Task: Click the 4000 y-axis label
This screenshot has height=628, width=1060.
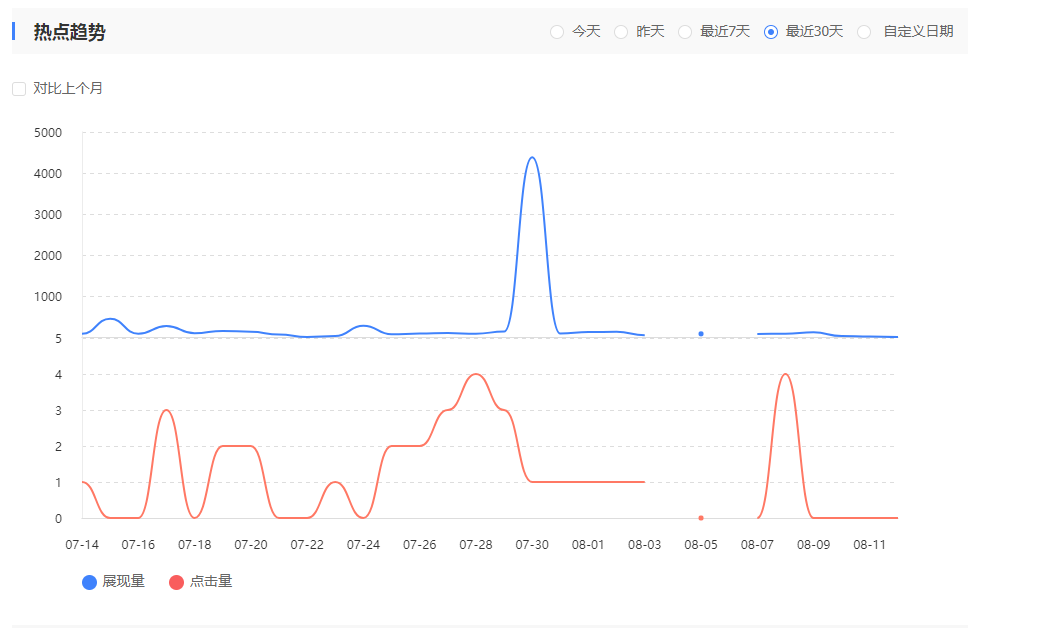Action: tap(48, 174)
